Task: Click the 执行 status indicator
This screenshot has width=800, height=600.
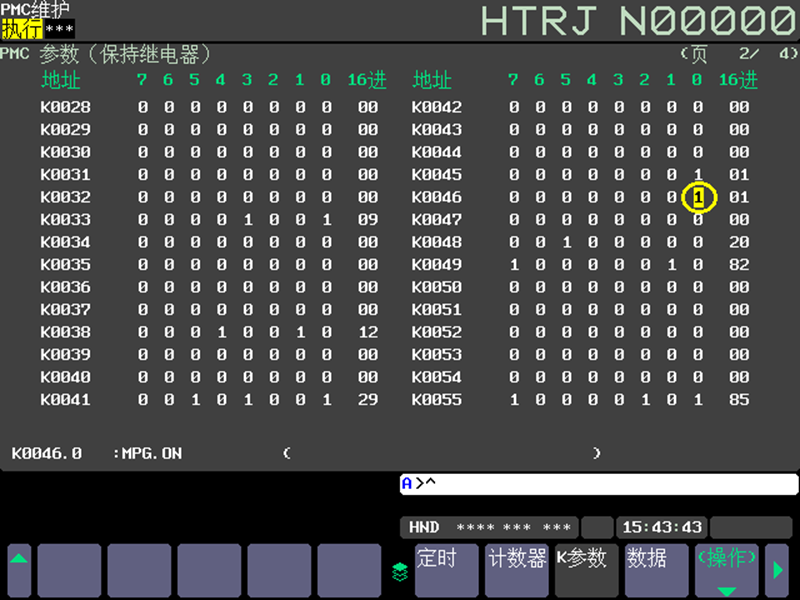Action: (x=21, y=29)
